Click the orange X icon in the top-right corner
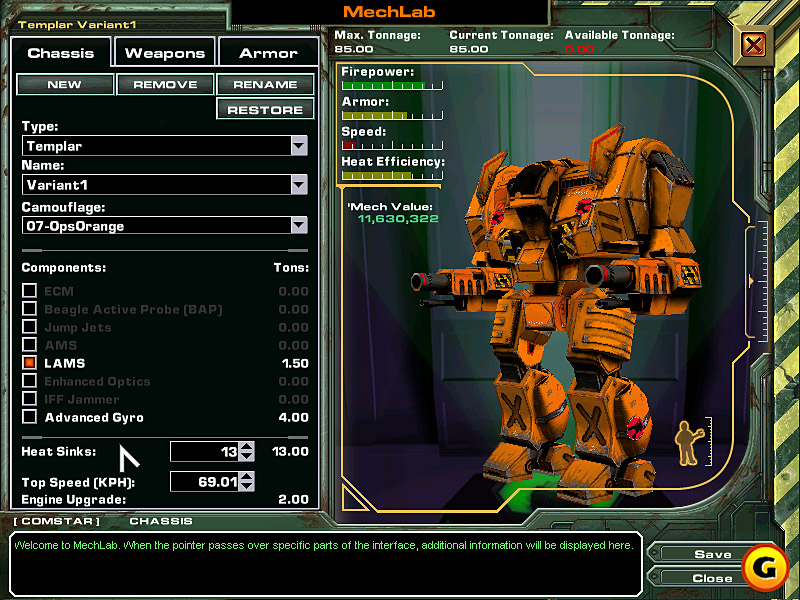This screenshot has width=800, height=600. 755,45
